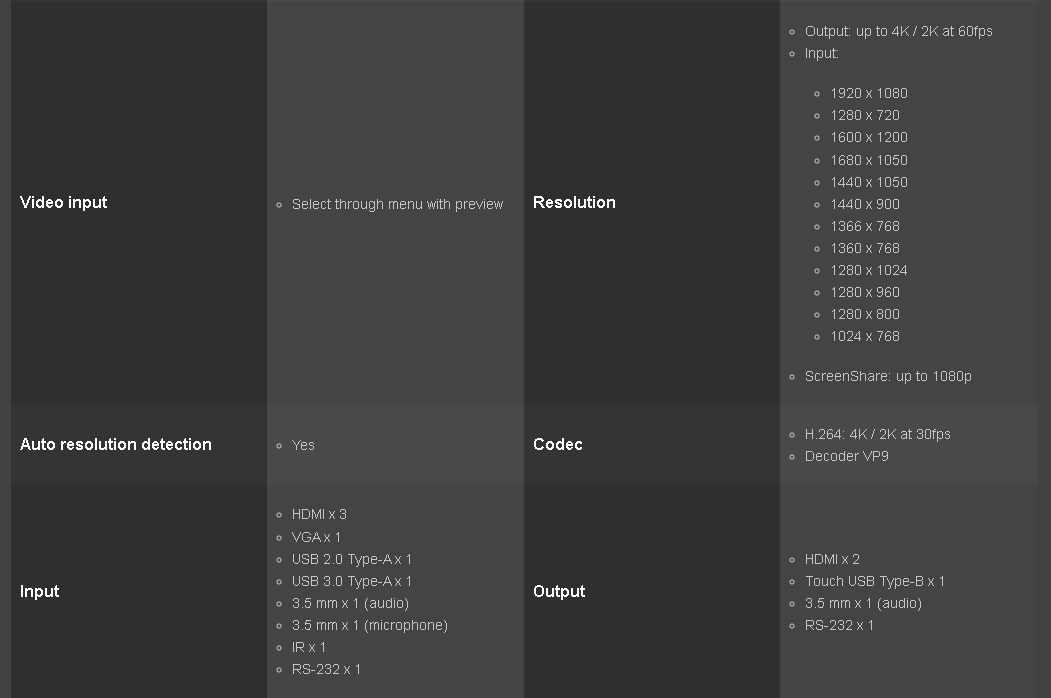This screenshot has width=1051, height=698.
Task: Click "ScreenShare: up to 1080p" item
Action: (x=888, y=376)
